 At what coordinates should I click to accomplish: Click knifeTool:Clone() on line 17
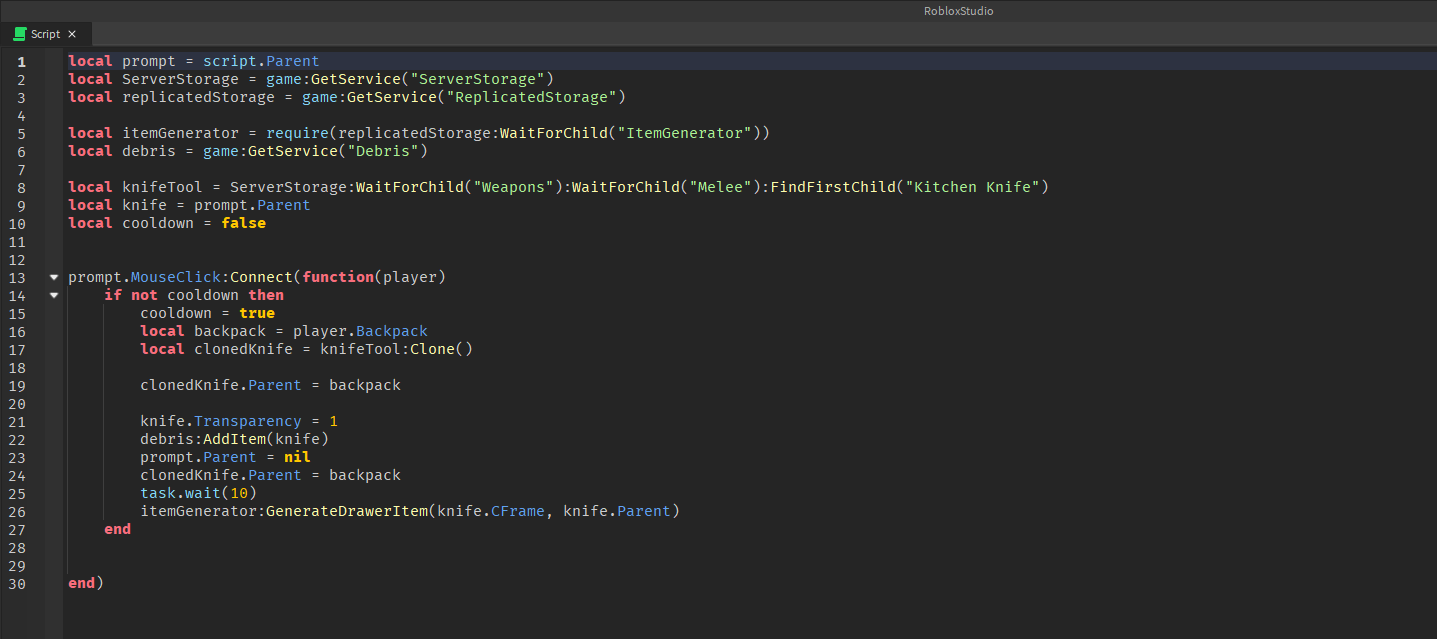tap(396, 349)
